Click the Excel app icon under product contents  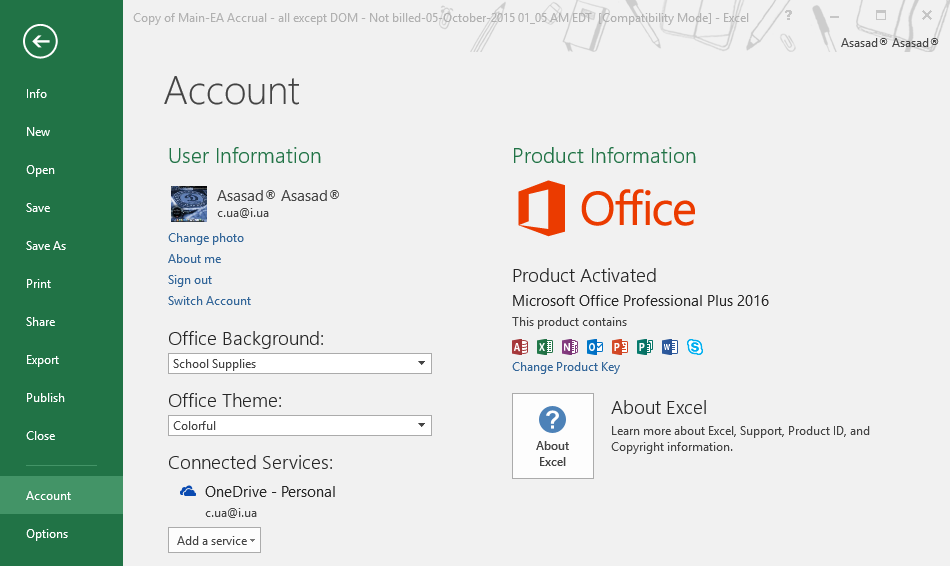(x=545, y=347)
